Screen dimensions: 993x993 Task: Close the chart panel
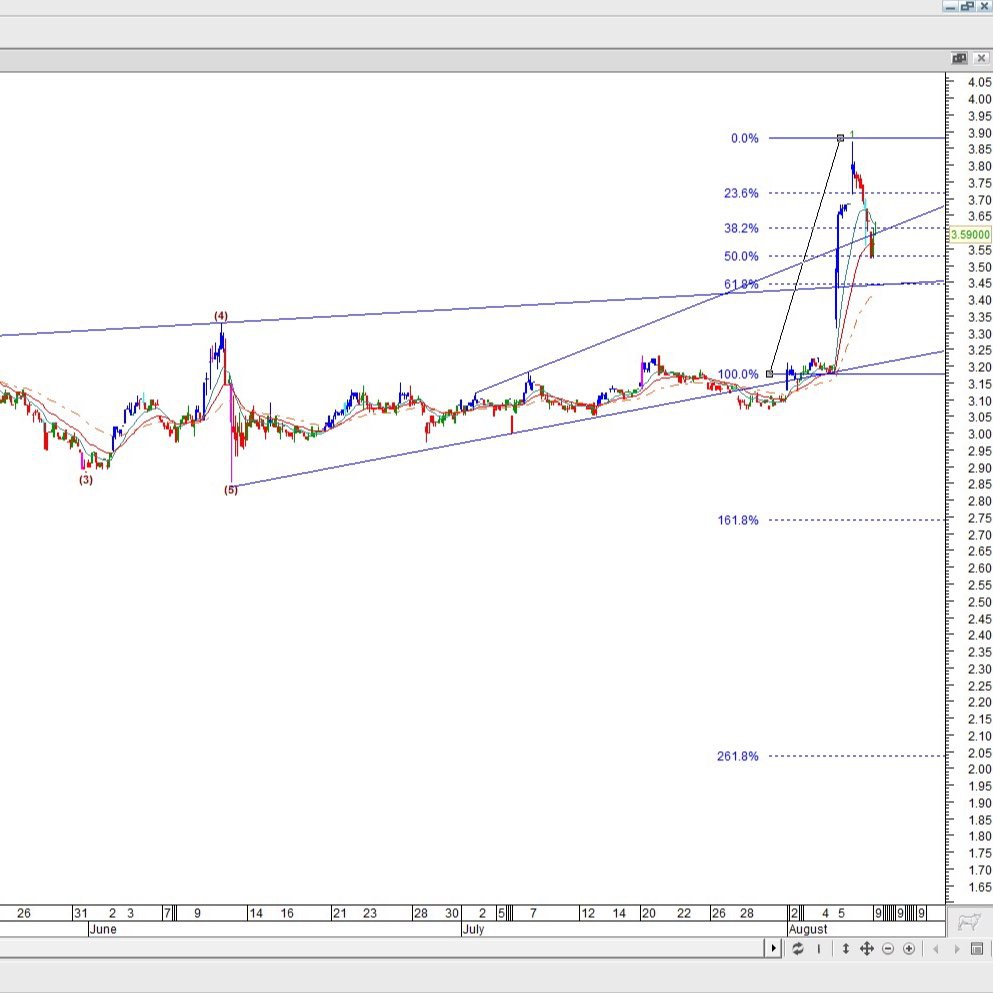981,58
